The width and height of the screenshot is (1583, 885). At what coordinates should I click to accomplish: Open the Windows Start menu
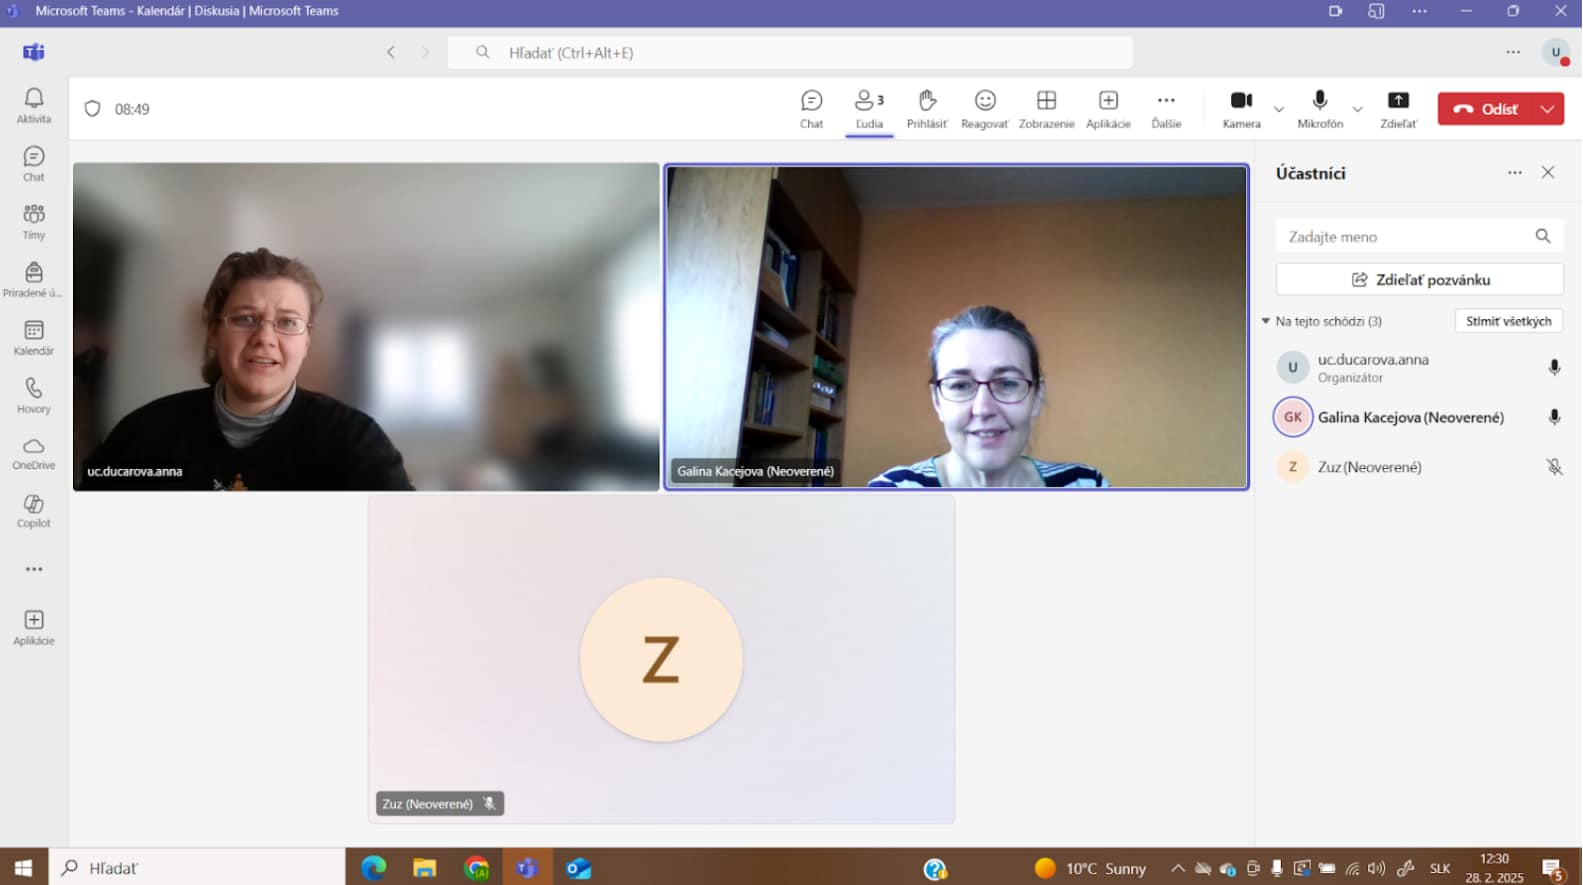click(x=24, y=868)
